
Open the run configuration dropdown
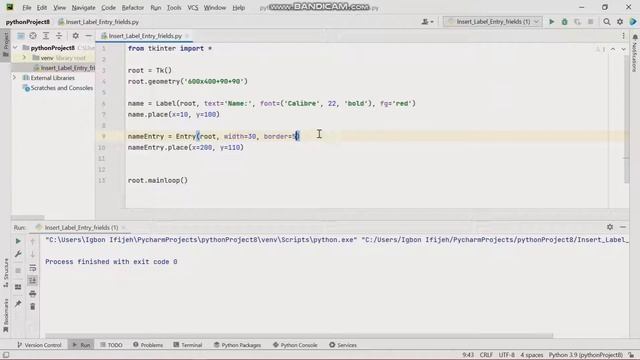point(492,22)
